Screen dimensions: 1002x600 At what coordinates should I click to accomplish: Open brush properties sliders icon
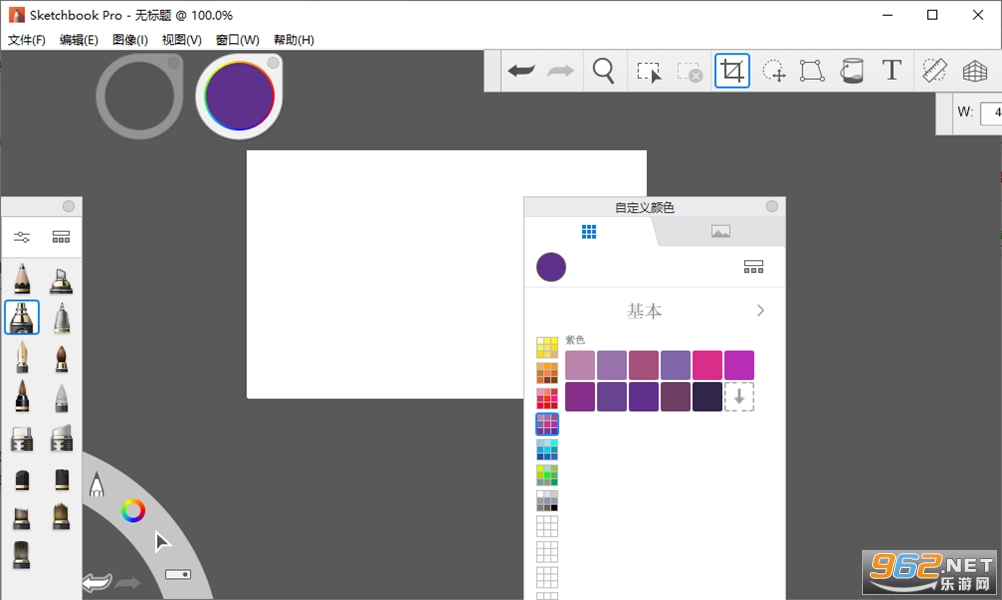pos(22,237)
